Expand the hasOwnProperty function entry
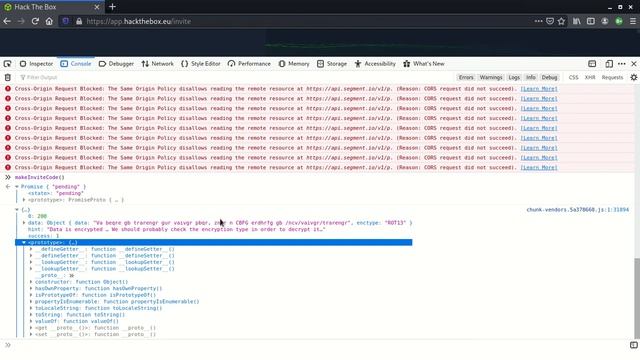 click(x=31, y=289)
